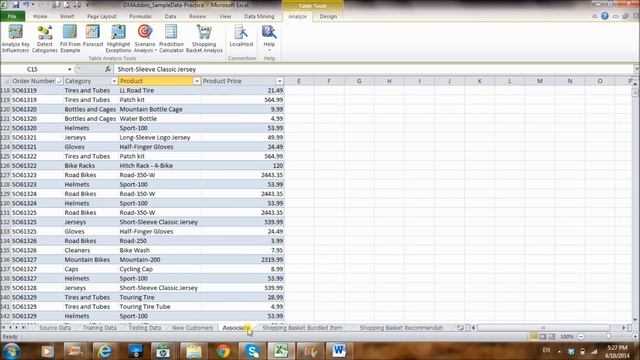The image size is (640, 360).
Task: Open Scenario Analysis menu
Action: 145,38
